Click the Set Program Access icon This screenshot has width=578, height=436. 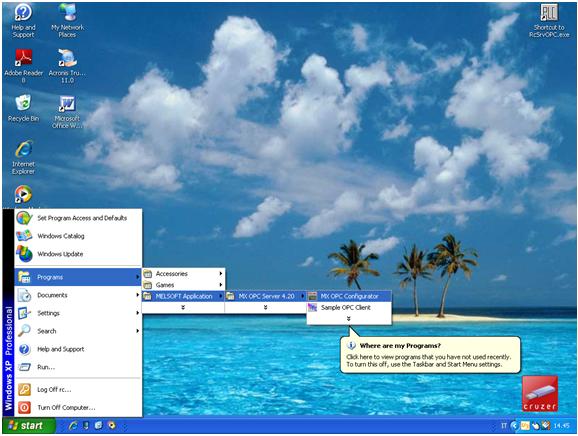pos(24,218)
